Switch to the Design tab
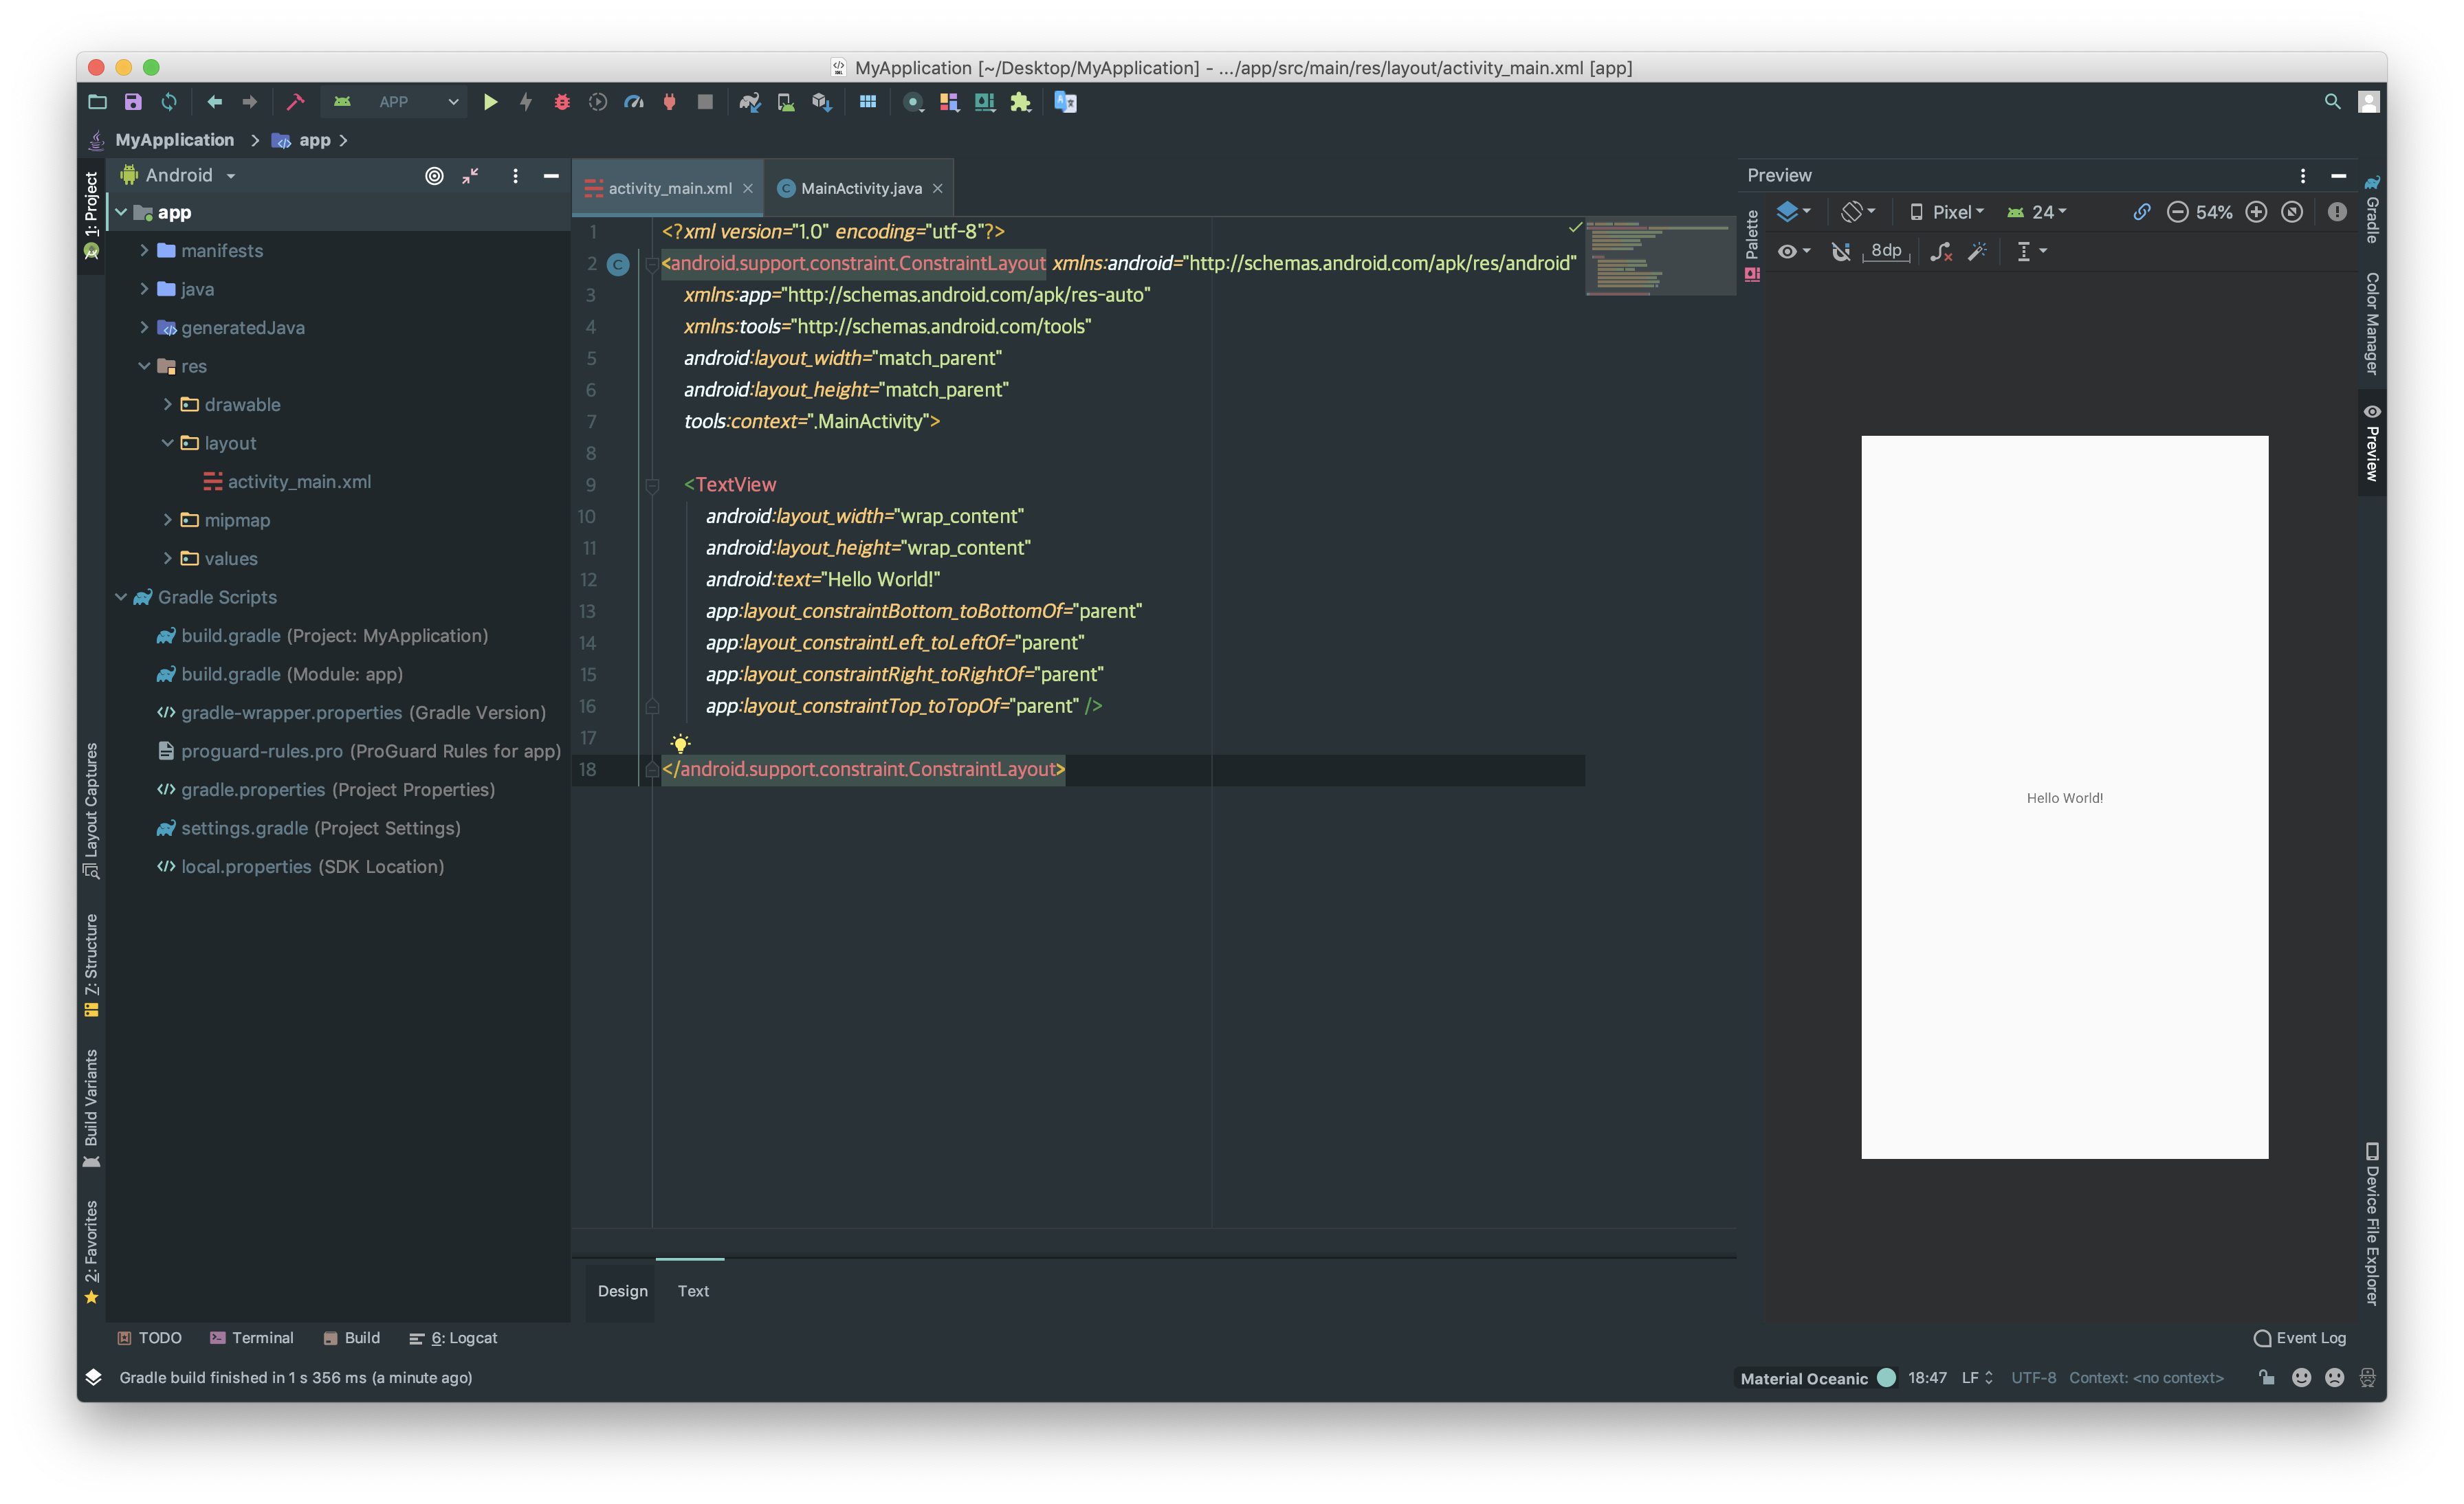Viewport: 2464px width, 1504px height. [622, 1291]
